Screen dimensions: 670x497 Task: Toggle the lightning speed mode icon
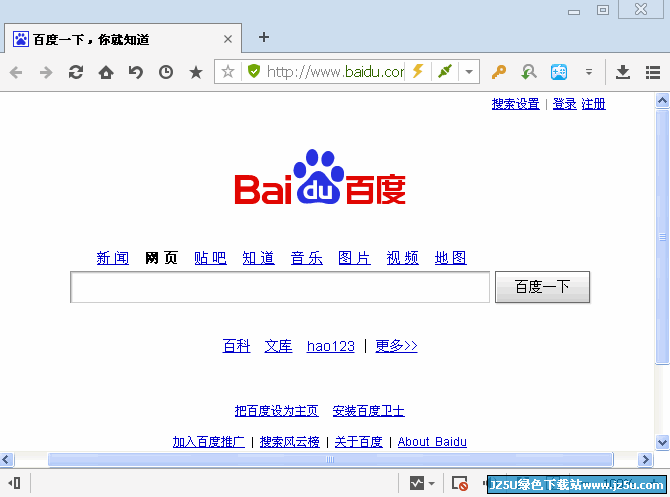pyautogui.click(x=418, y=71)
